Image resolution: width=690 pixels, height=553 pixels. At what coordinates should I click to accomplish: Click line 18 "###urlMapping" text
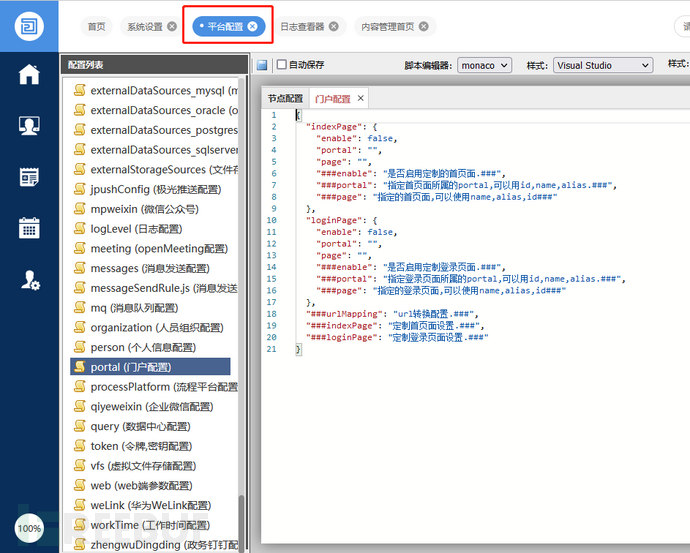[x=345, y=314]
